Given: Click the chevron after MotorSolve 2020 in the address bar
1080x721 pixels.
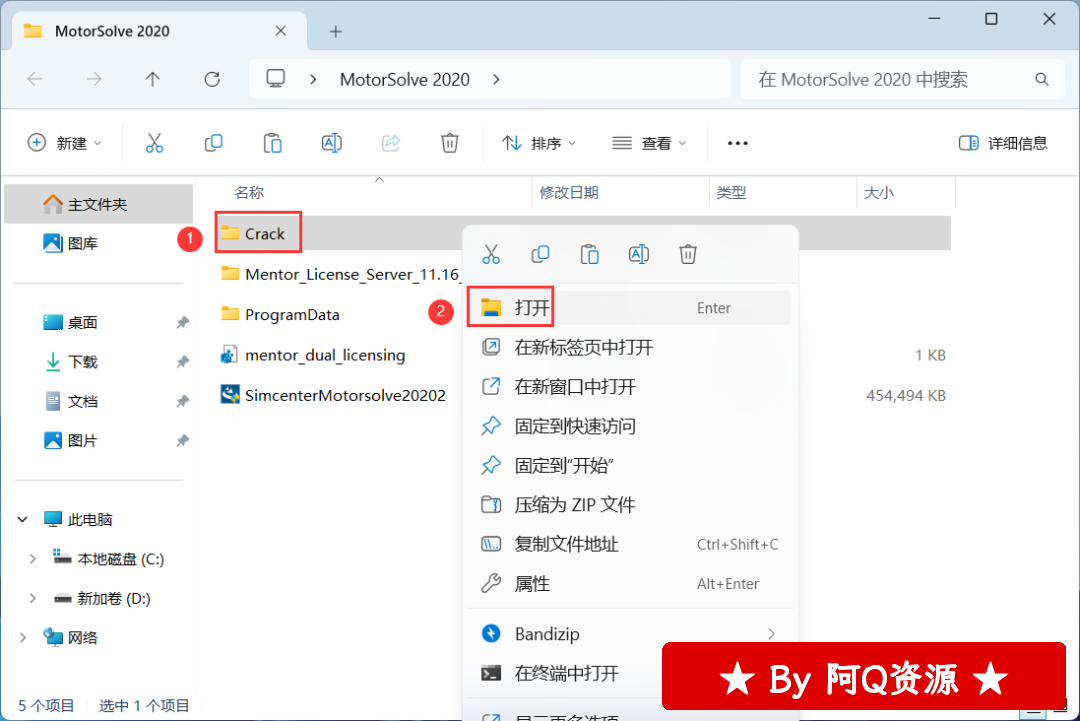Looking at the screenshot, I should click(497, 79).
